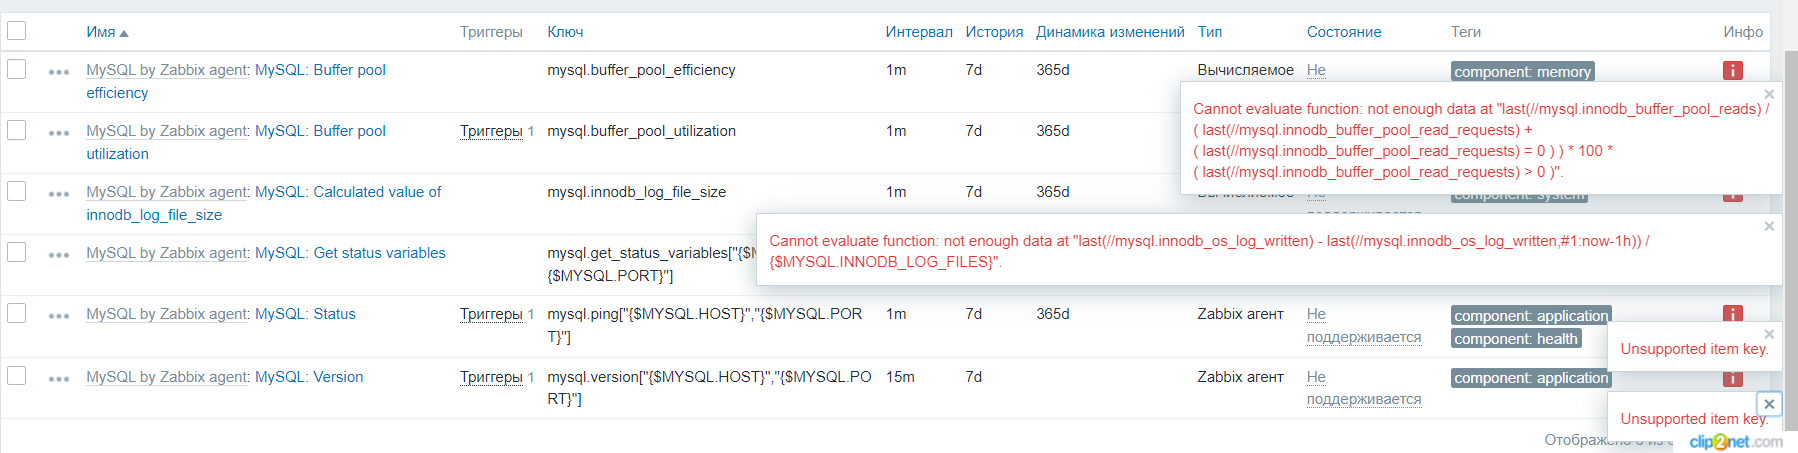1798x453 pixels.
Task: Click red info icon in Buffer pool efficiency row
Action: coord(1733,70)
